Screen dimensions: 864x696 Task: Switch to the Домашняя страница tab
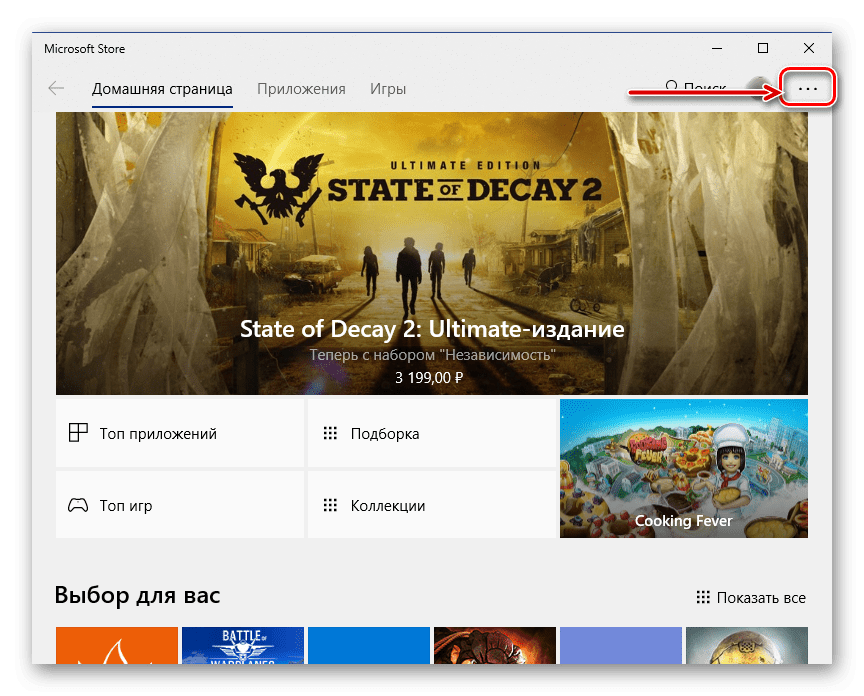(162, 89)
